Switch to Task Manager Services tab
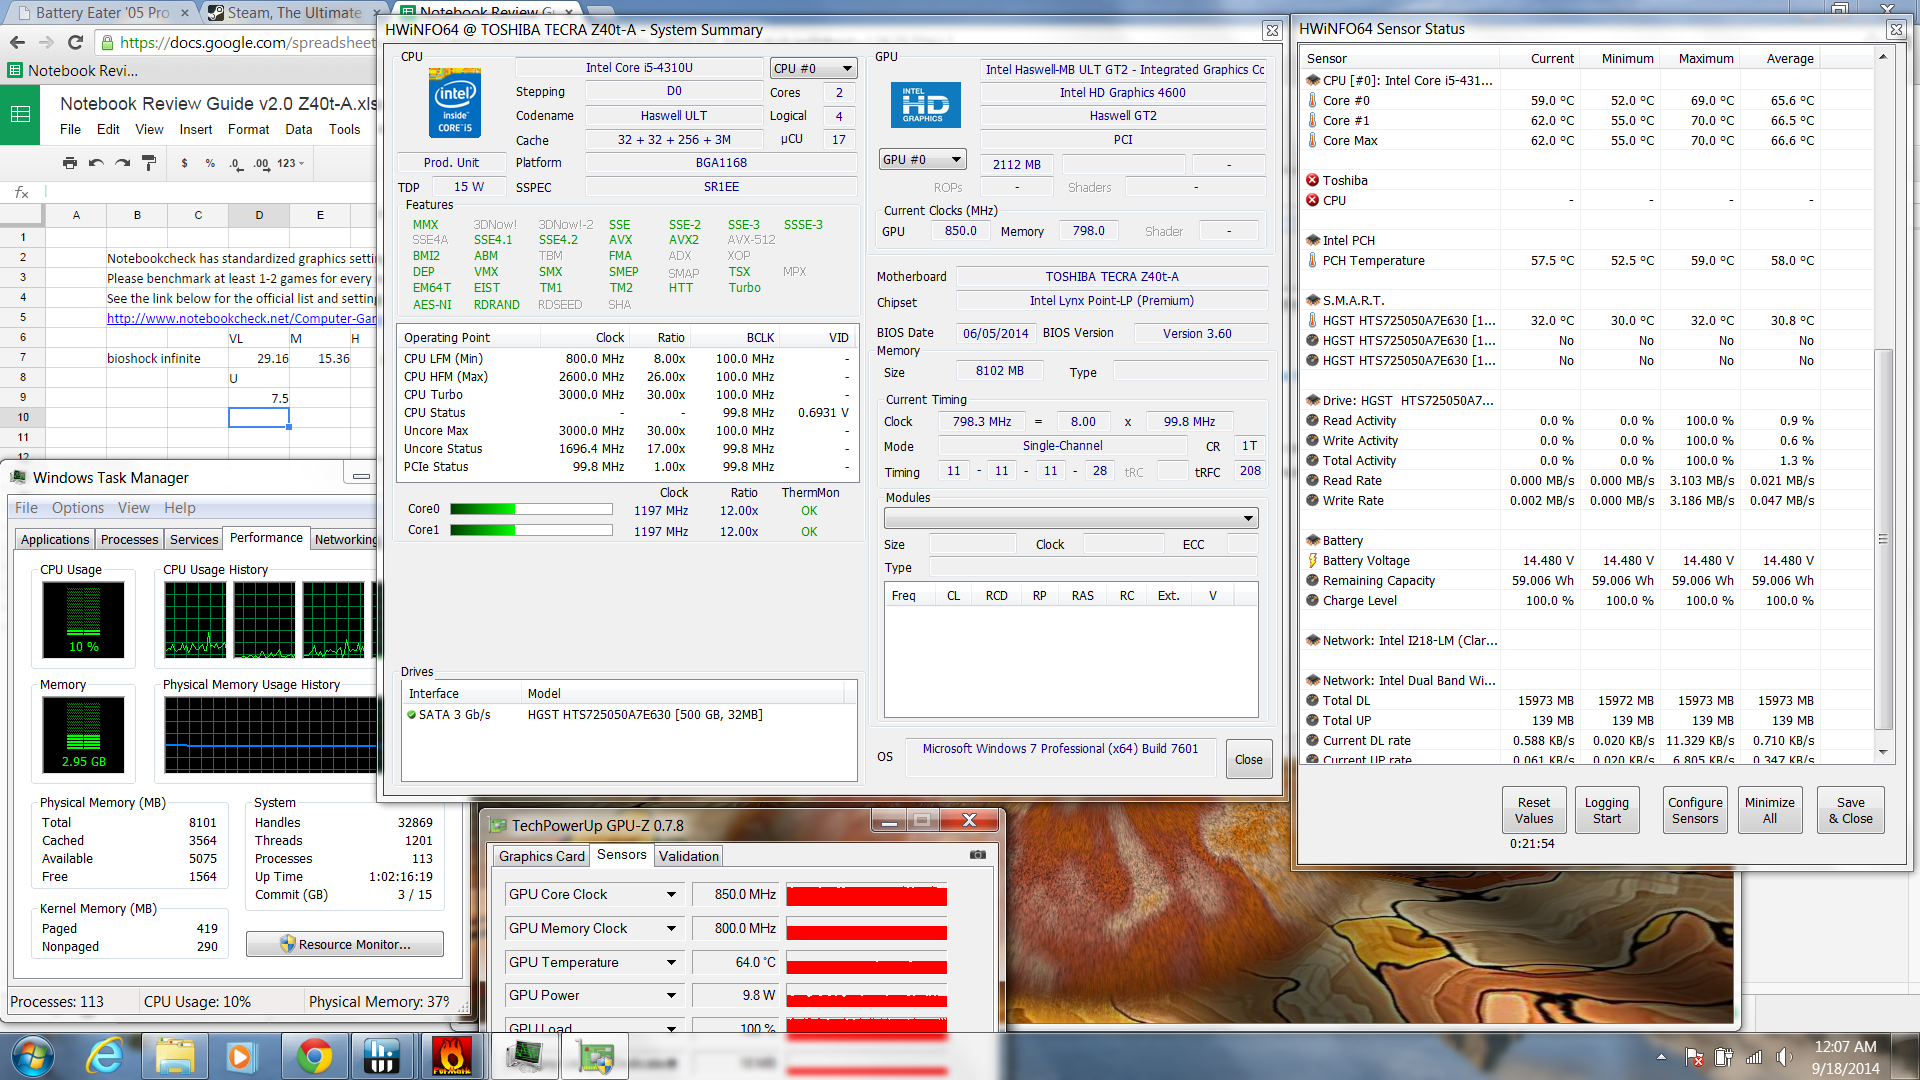Image resolution: width=1920 pixels, height=1080 pixels. [194, 539]
